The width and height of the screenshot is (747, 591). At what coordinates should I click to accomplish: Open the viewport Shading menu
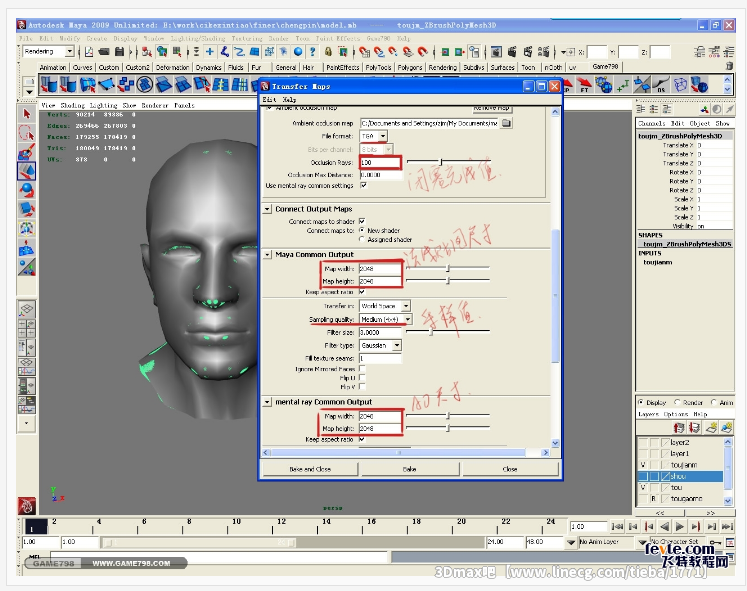coord(72,105)
